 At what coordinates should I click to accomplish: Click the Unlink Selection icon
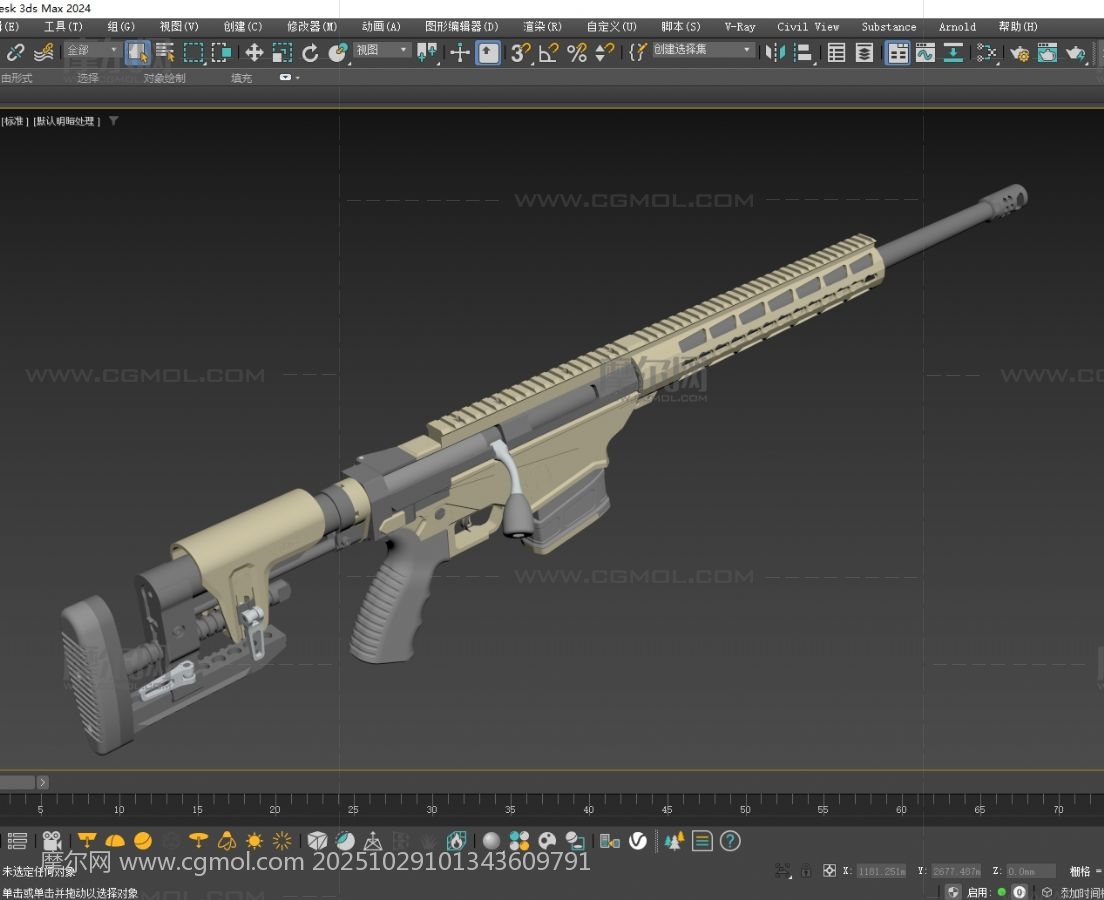pos(16,53)
